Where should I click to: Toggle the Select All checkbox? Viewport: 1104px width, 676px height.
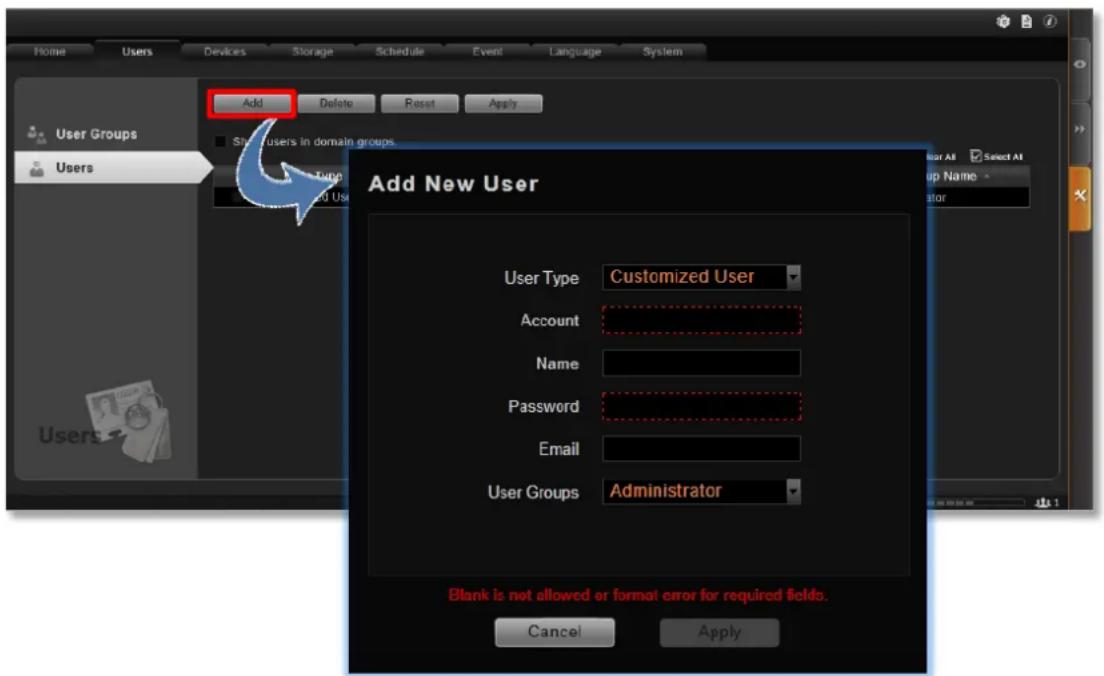pos(976,156)
